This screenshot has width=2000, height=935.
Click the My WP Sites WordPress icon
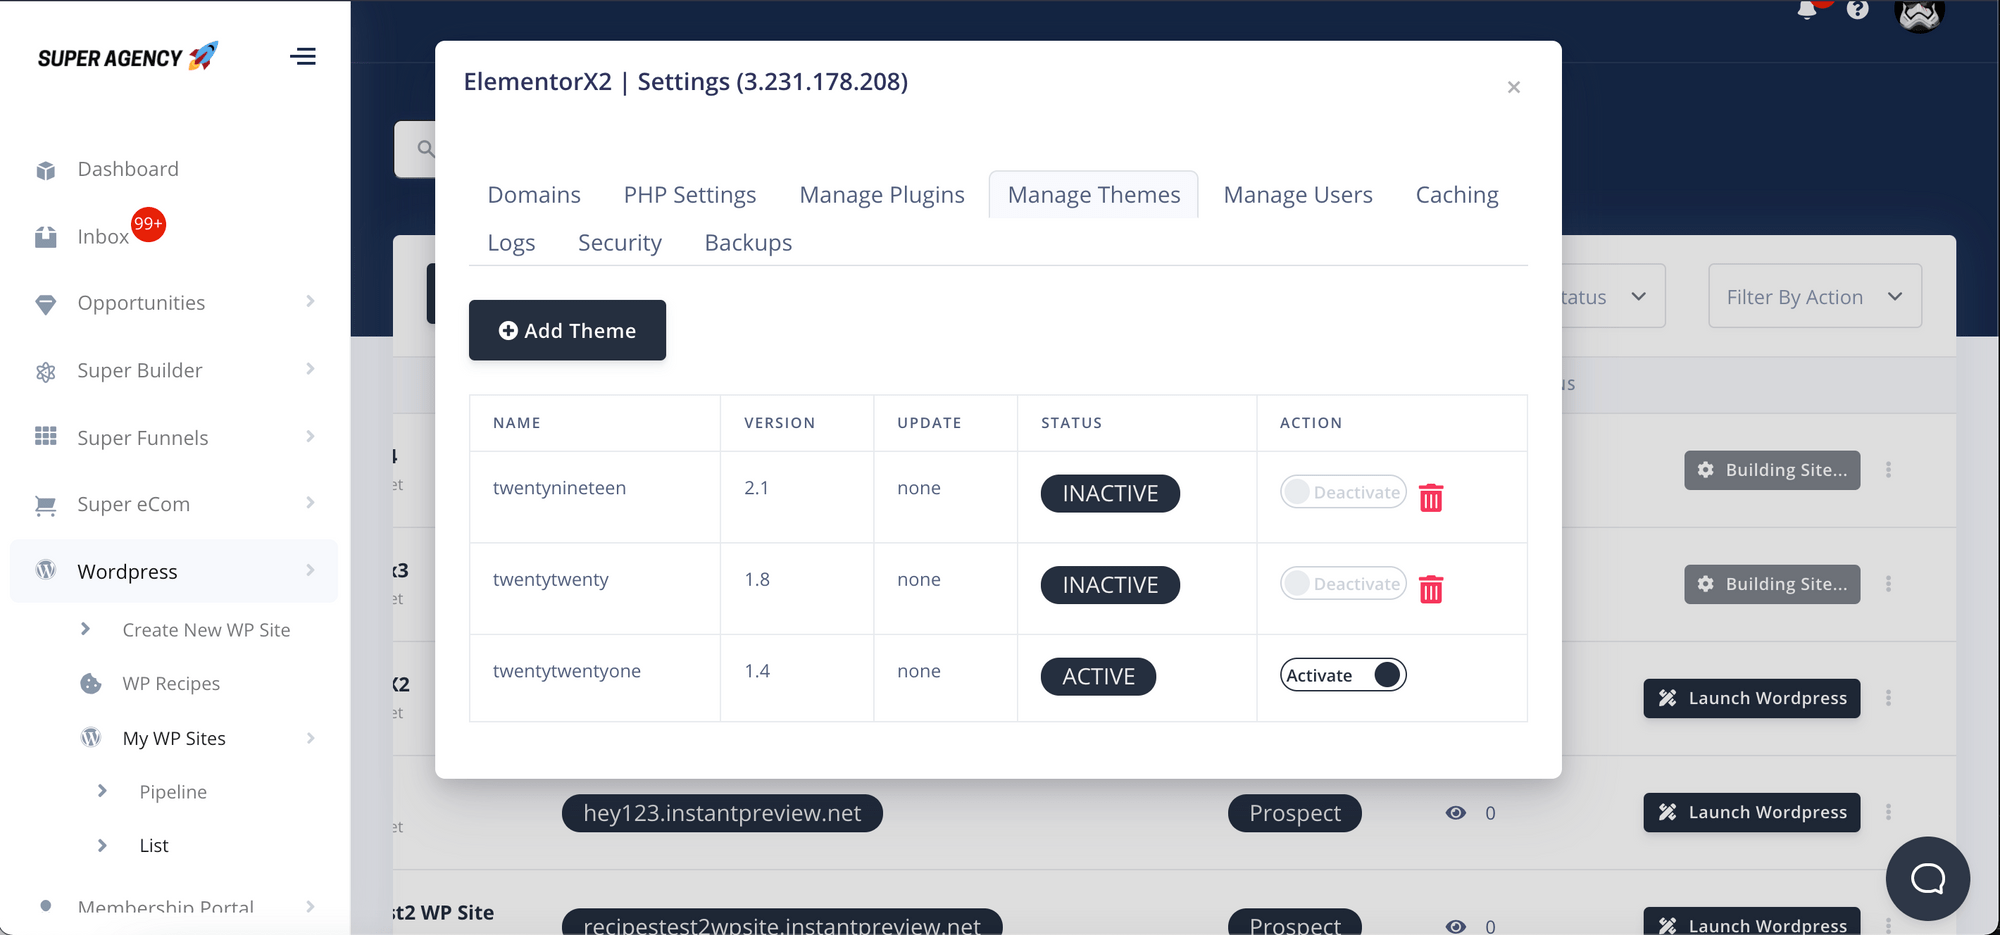click(x=91, y=737)
